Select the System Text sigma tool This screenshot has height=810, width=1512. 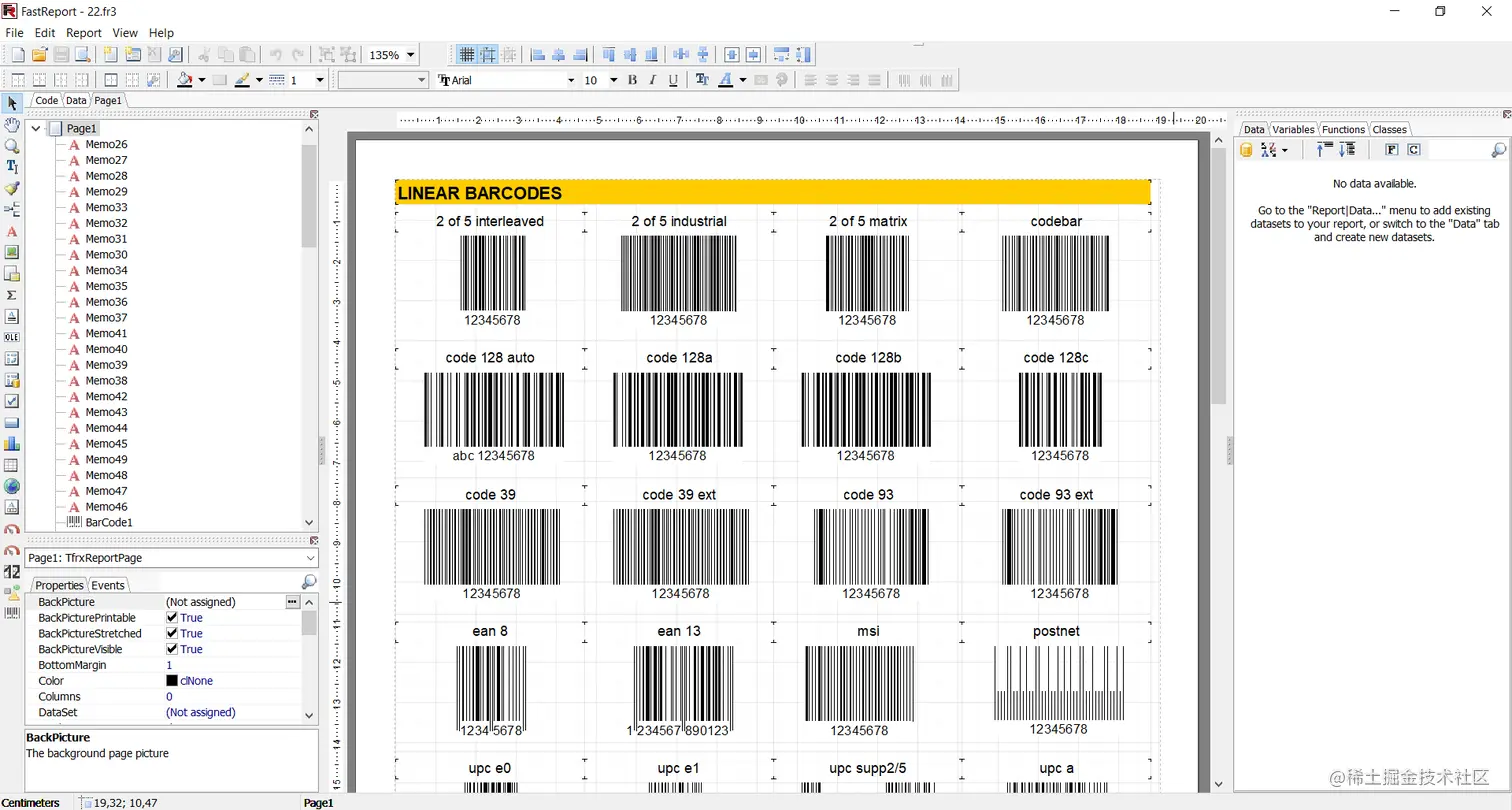tap(12, 295)
